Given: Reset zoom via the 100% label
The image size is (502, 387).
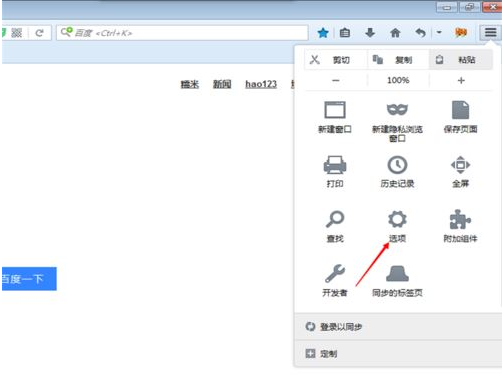Looking at the screenshot, I should coord(398,80).
